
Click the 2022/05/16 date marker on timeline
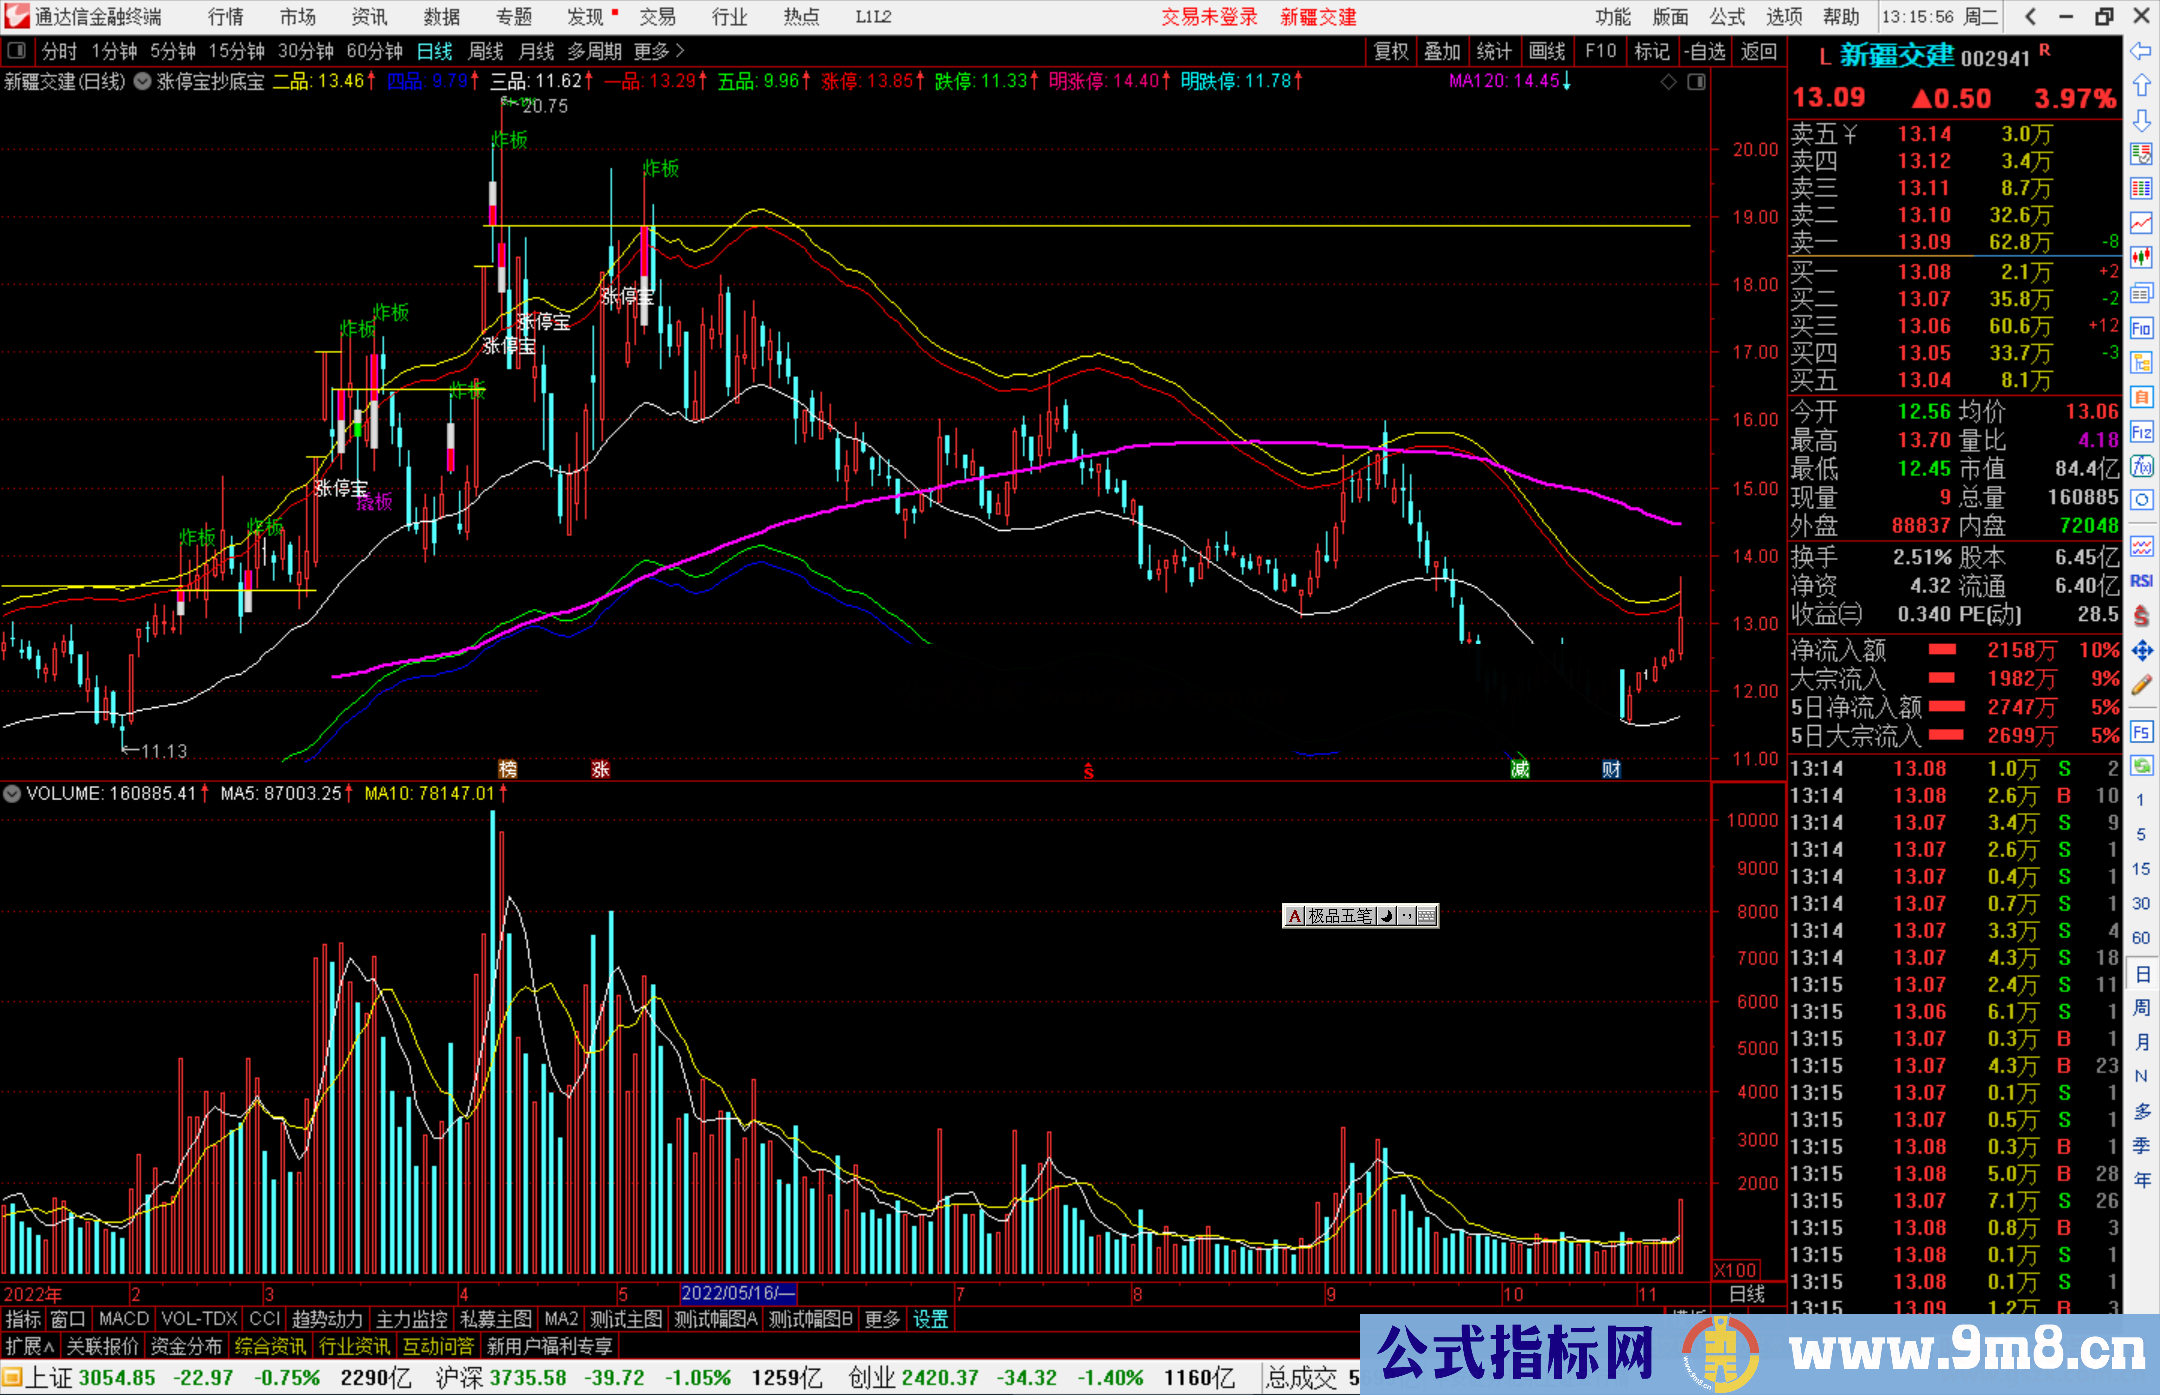point(737,1294)
